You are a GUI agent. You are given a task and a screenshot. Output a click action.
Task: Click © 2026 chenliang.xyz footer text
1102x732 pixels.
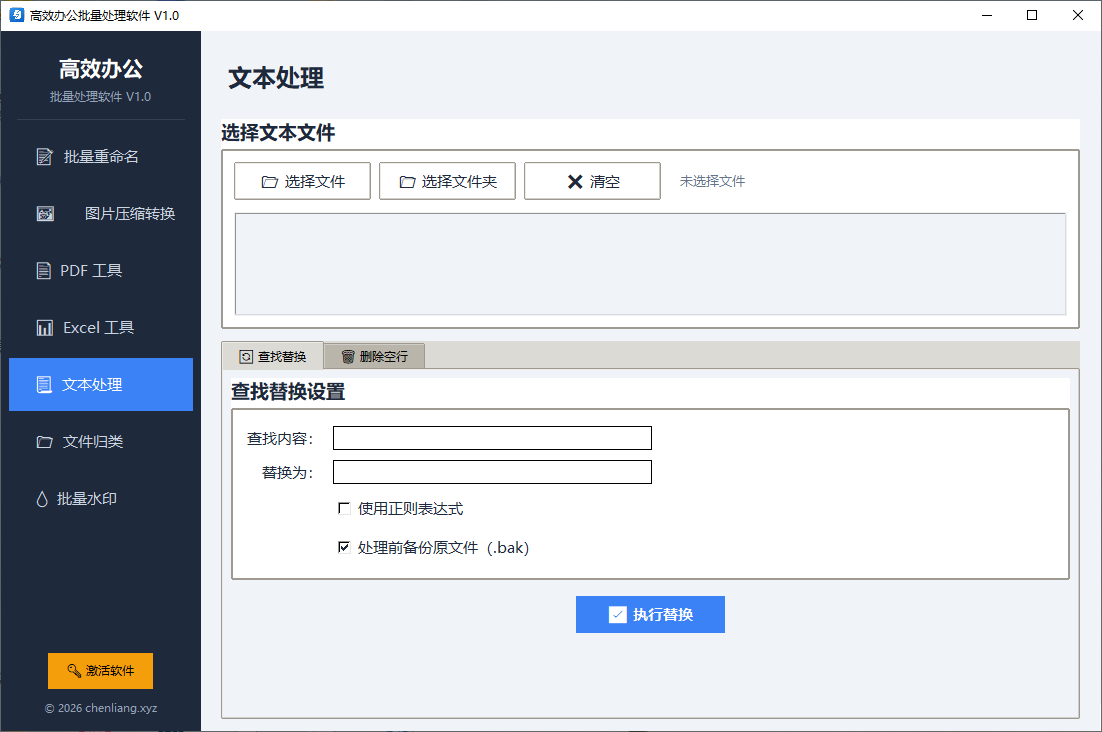click(x=101, y=708)
